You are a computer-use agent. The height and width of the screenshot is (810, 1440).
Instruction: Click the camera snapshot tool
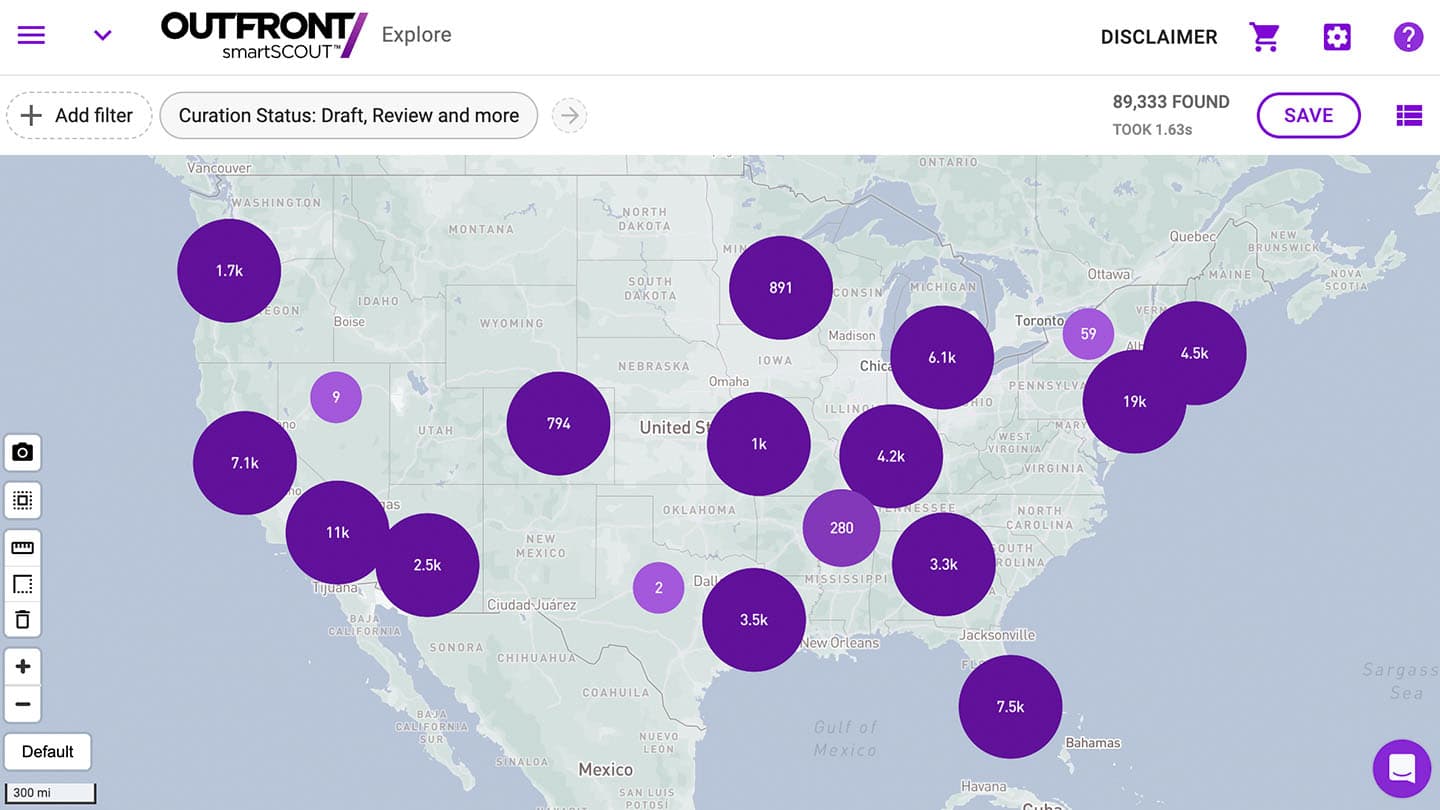point(22,453)
